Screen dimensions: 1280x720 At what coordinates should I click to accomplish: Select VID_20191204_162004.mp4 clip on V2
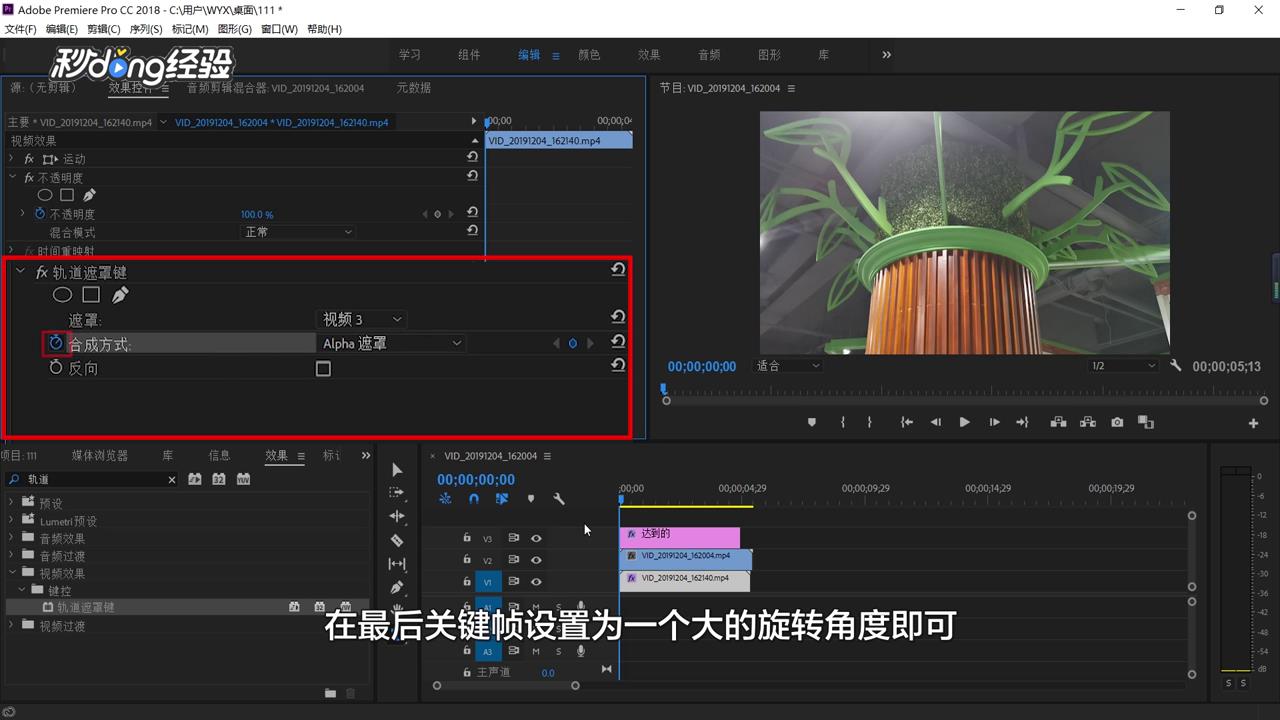[x=685, y=559]
